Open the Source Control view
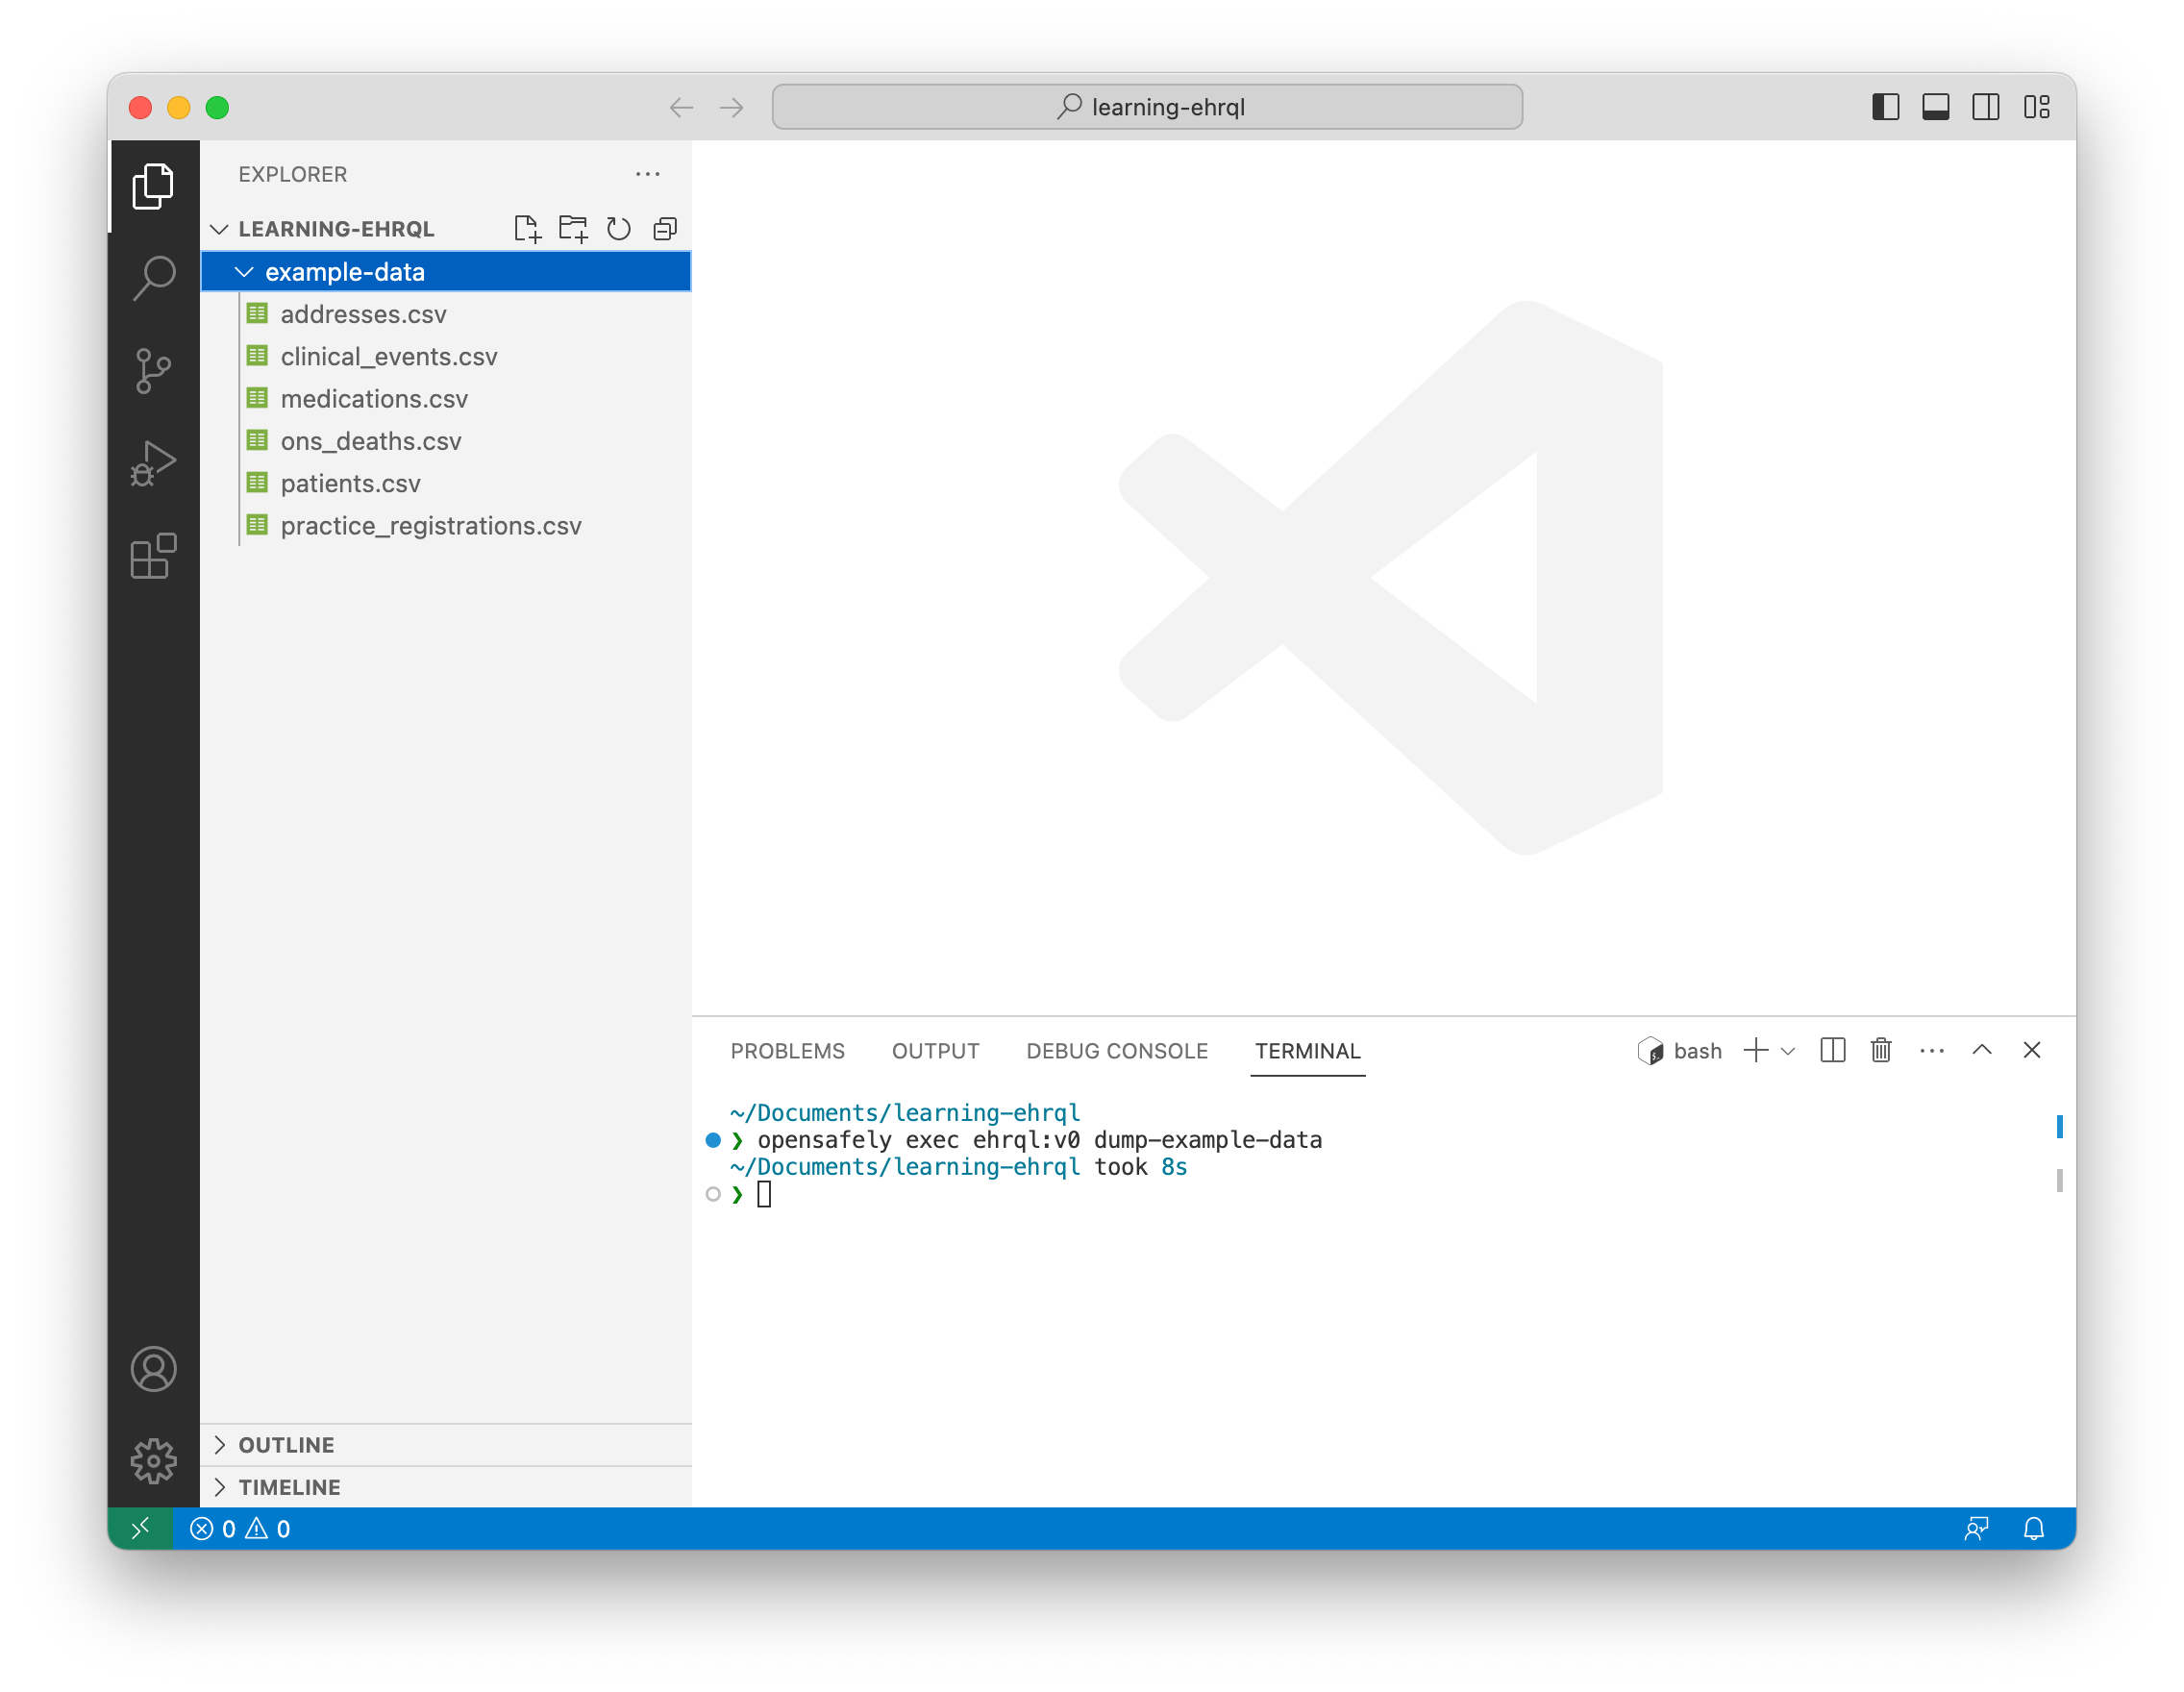 point(153,371)
